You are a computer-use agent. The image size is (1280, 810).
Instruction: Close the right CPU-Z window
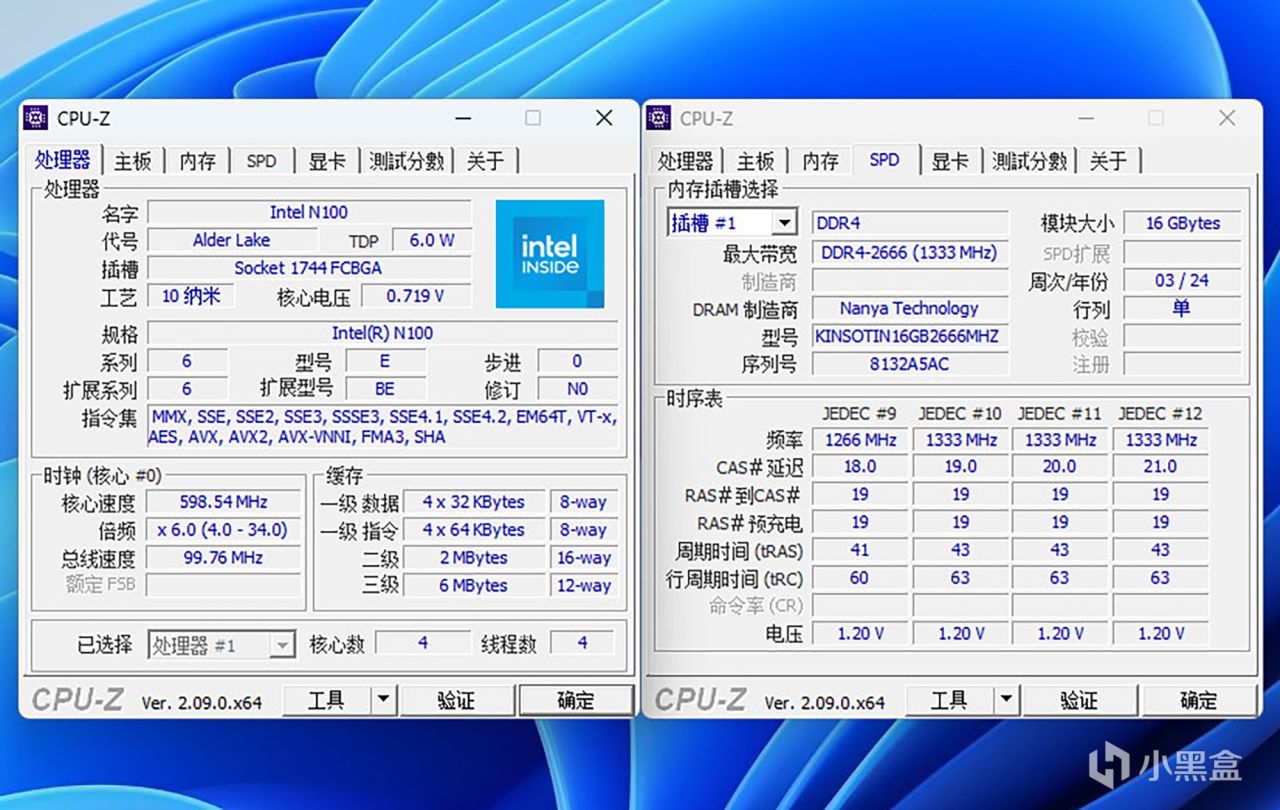point(1227,118)
